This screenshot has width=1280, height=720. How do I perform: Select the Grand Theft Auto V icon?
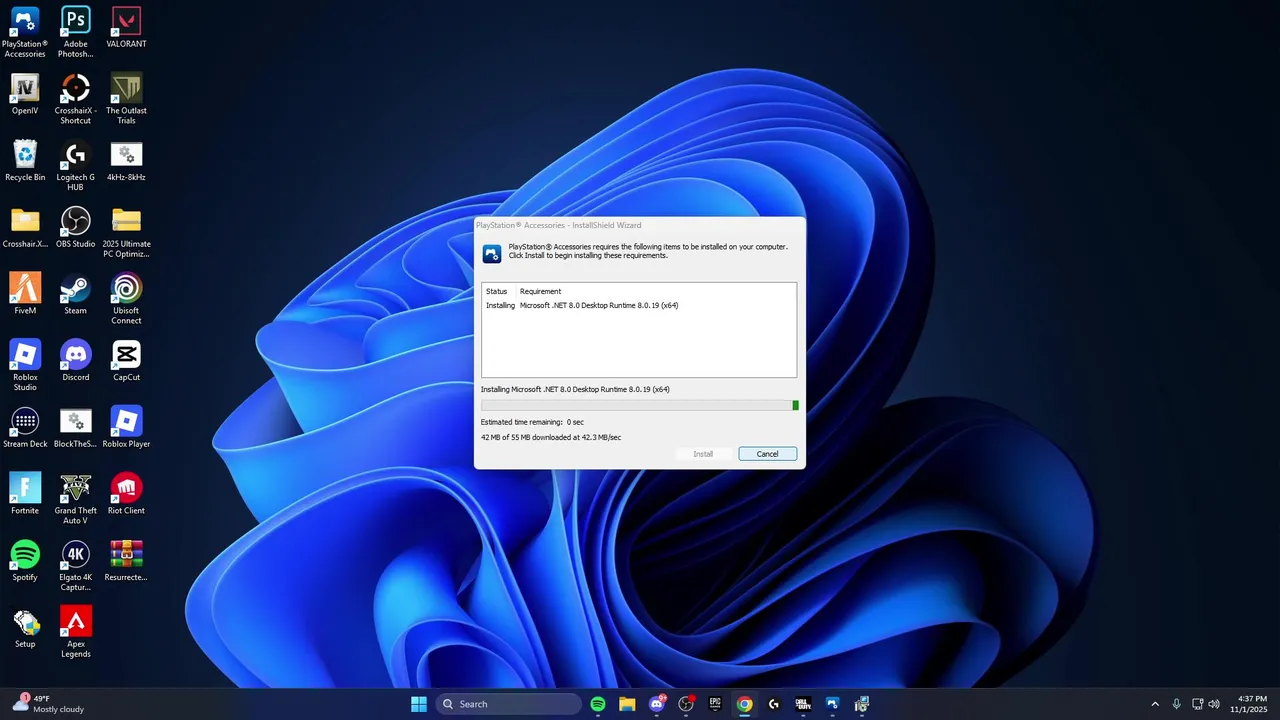point(75,499)
